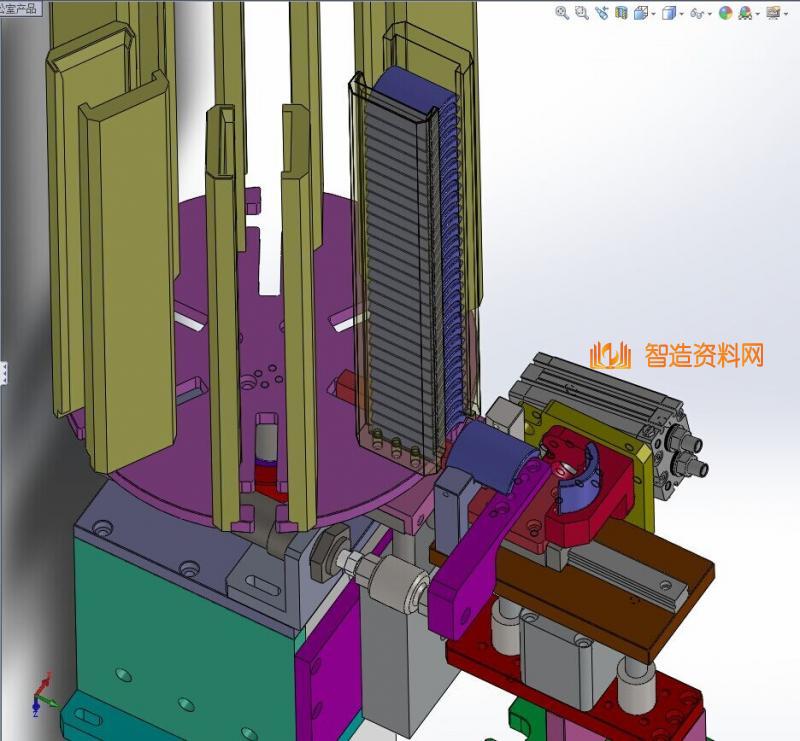Click the XYZ orientation triad
Screen dimensions: 800x741
[x=40, y=692]
